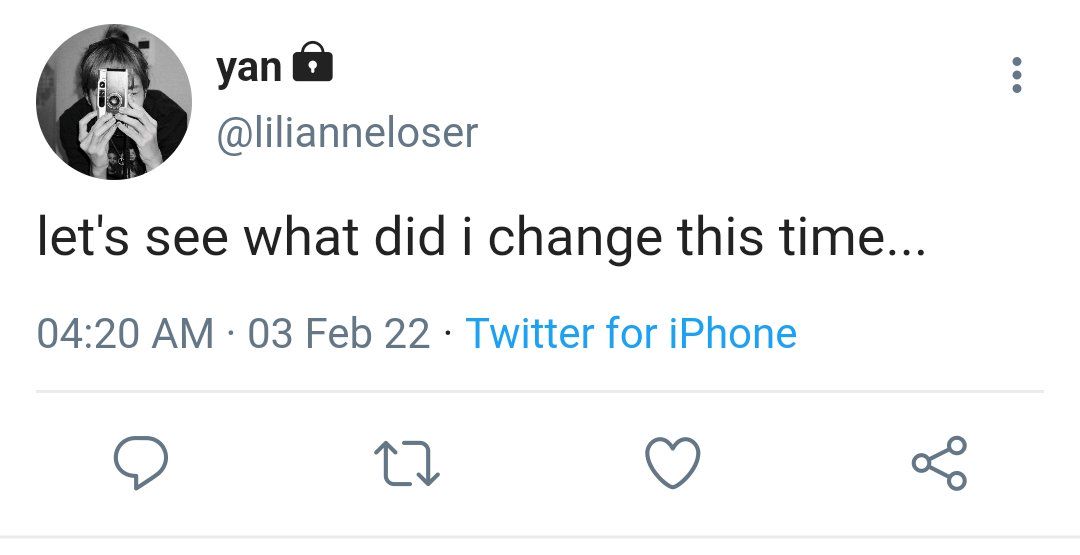Open the three-dot more options menu
The height and width of the screenshot is (555, 1080).
pyautogui.click(x=1017, y=75)
